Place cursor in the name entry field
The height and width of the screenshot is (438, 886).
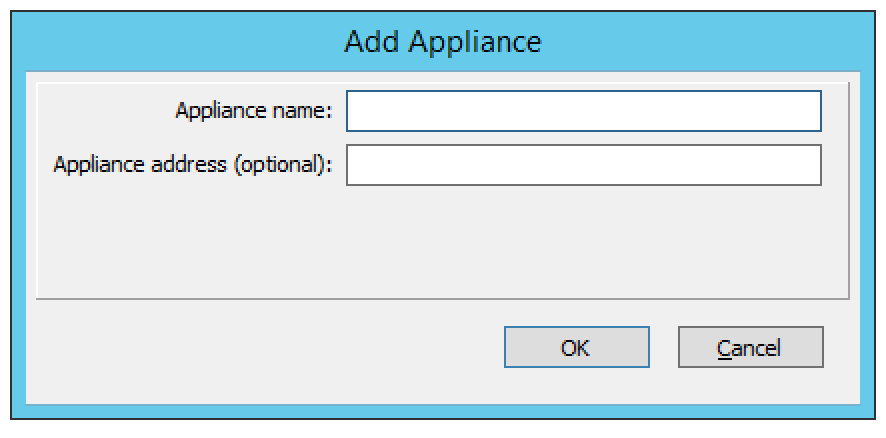pos(583,111)
